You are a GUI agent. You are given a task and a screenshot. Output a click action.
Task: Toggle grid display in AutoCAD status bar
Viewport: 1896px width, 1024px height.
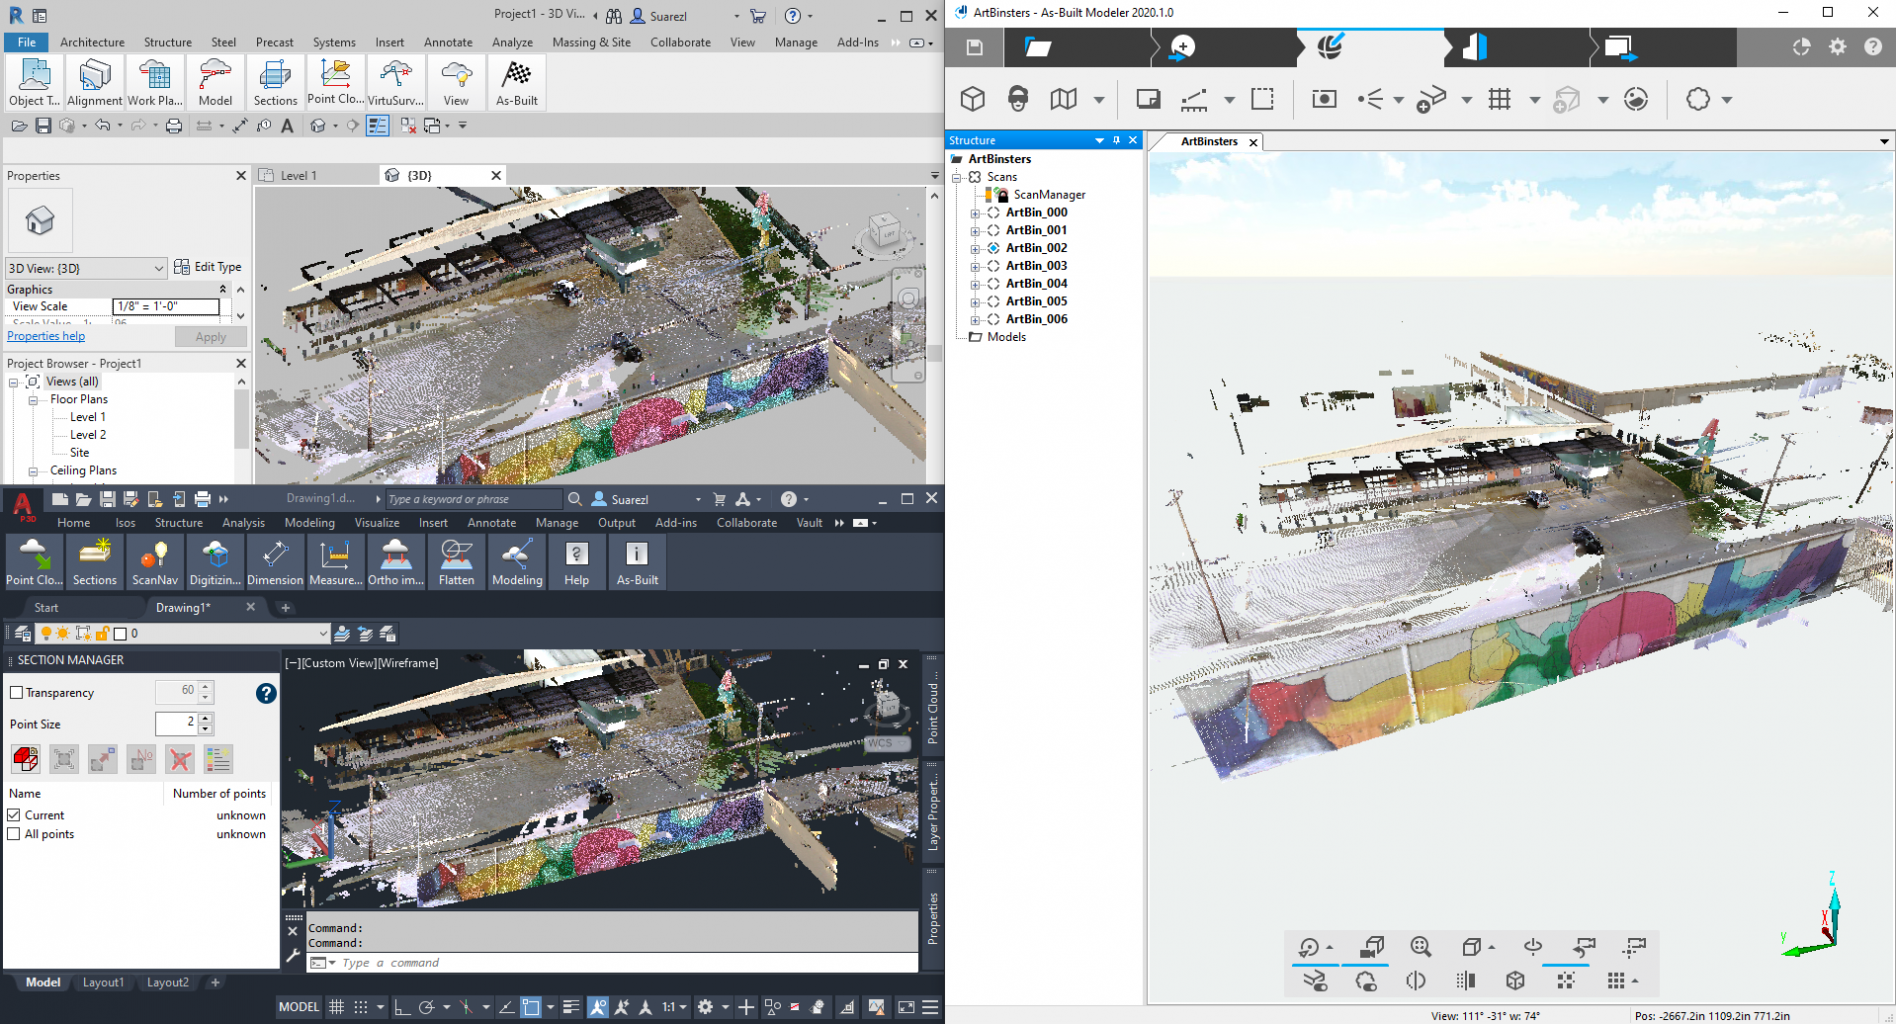tap(337, 1007)
